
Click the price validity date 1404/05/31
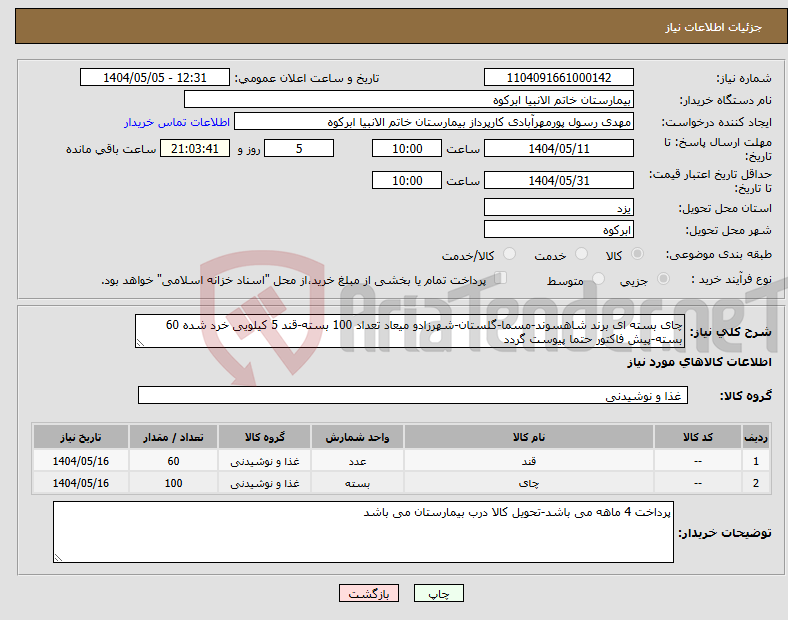point(558,180)
